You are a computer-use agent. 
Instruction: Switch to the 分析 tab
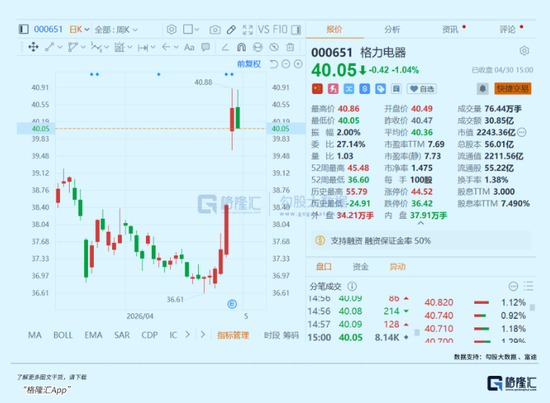coord(392,29)
